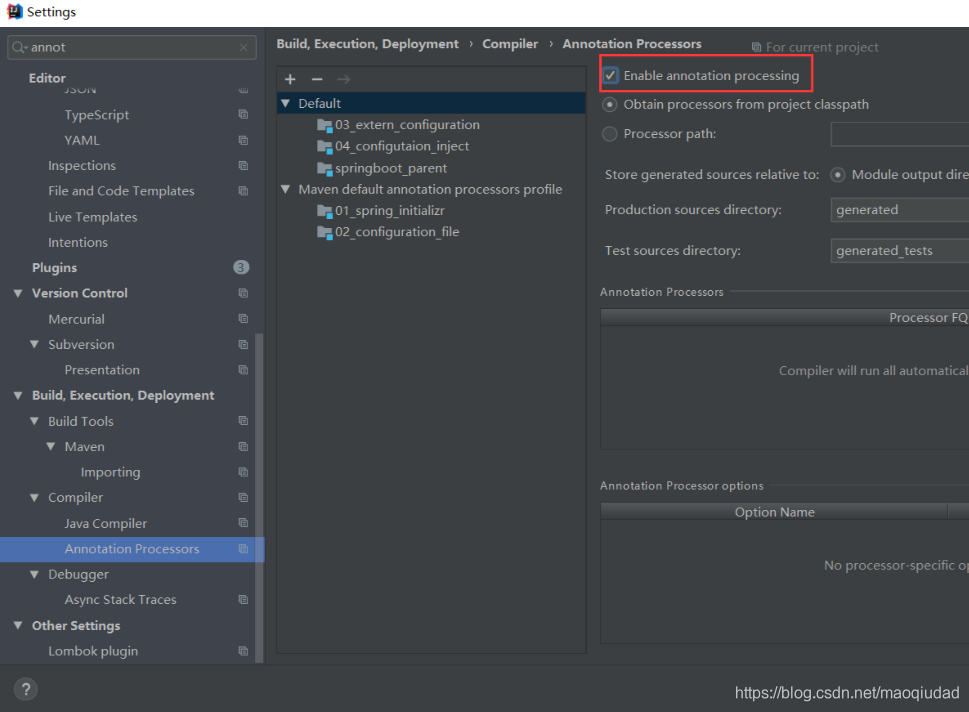The height and width of the screenshot is (712, 969).
Task: Collapse Maven default annotation processors profile
Action: tap(286, 189)
